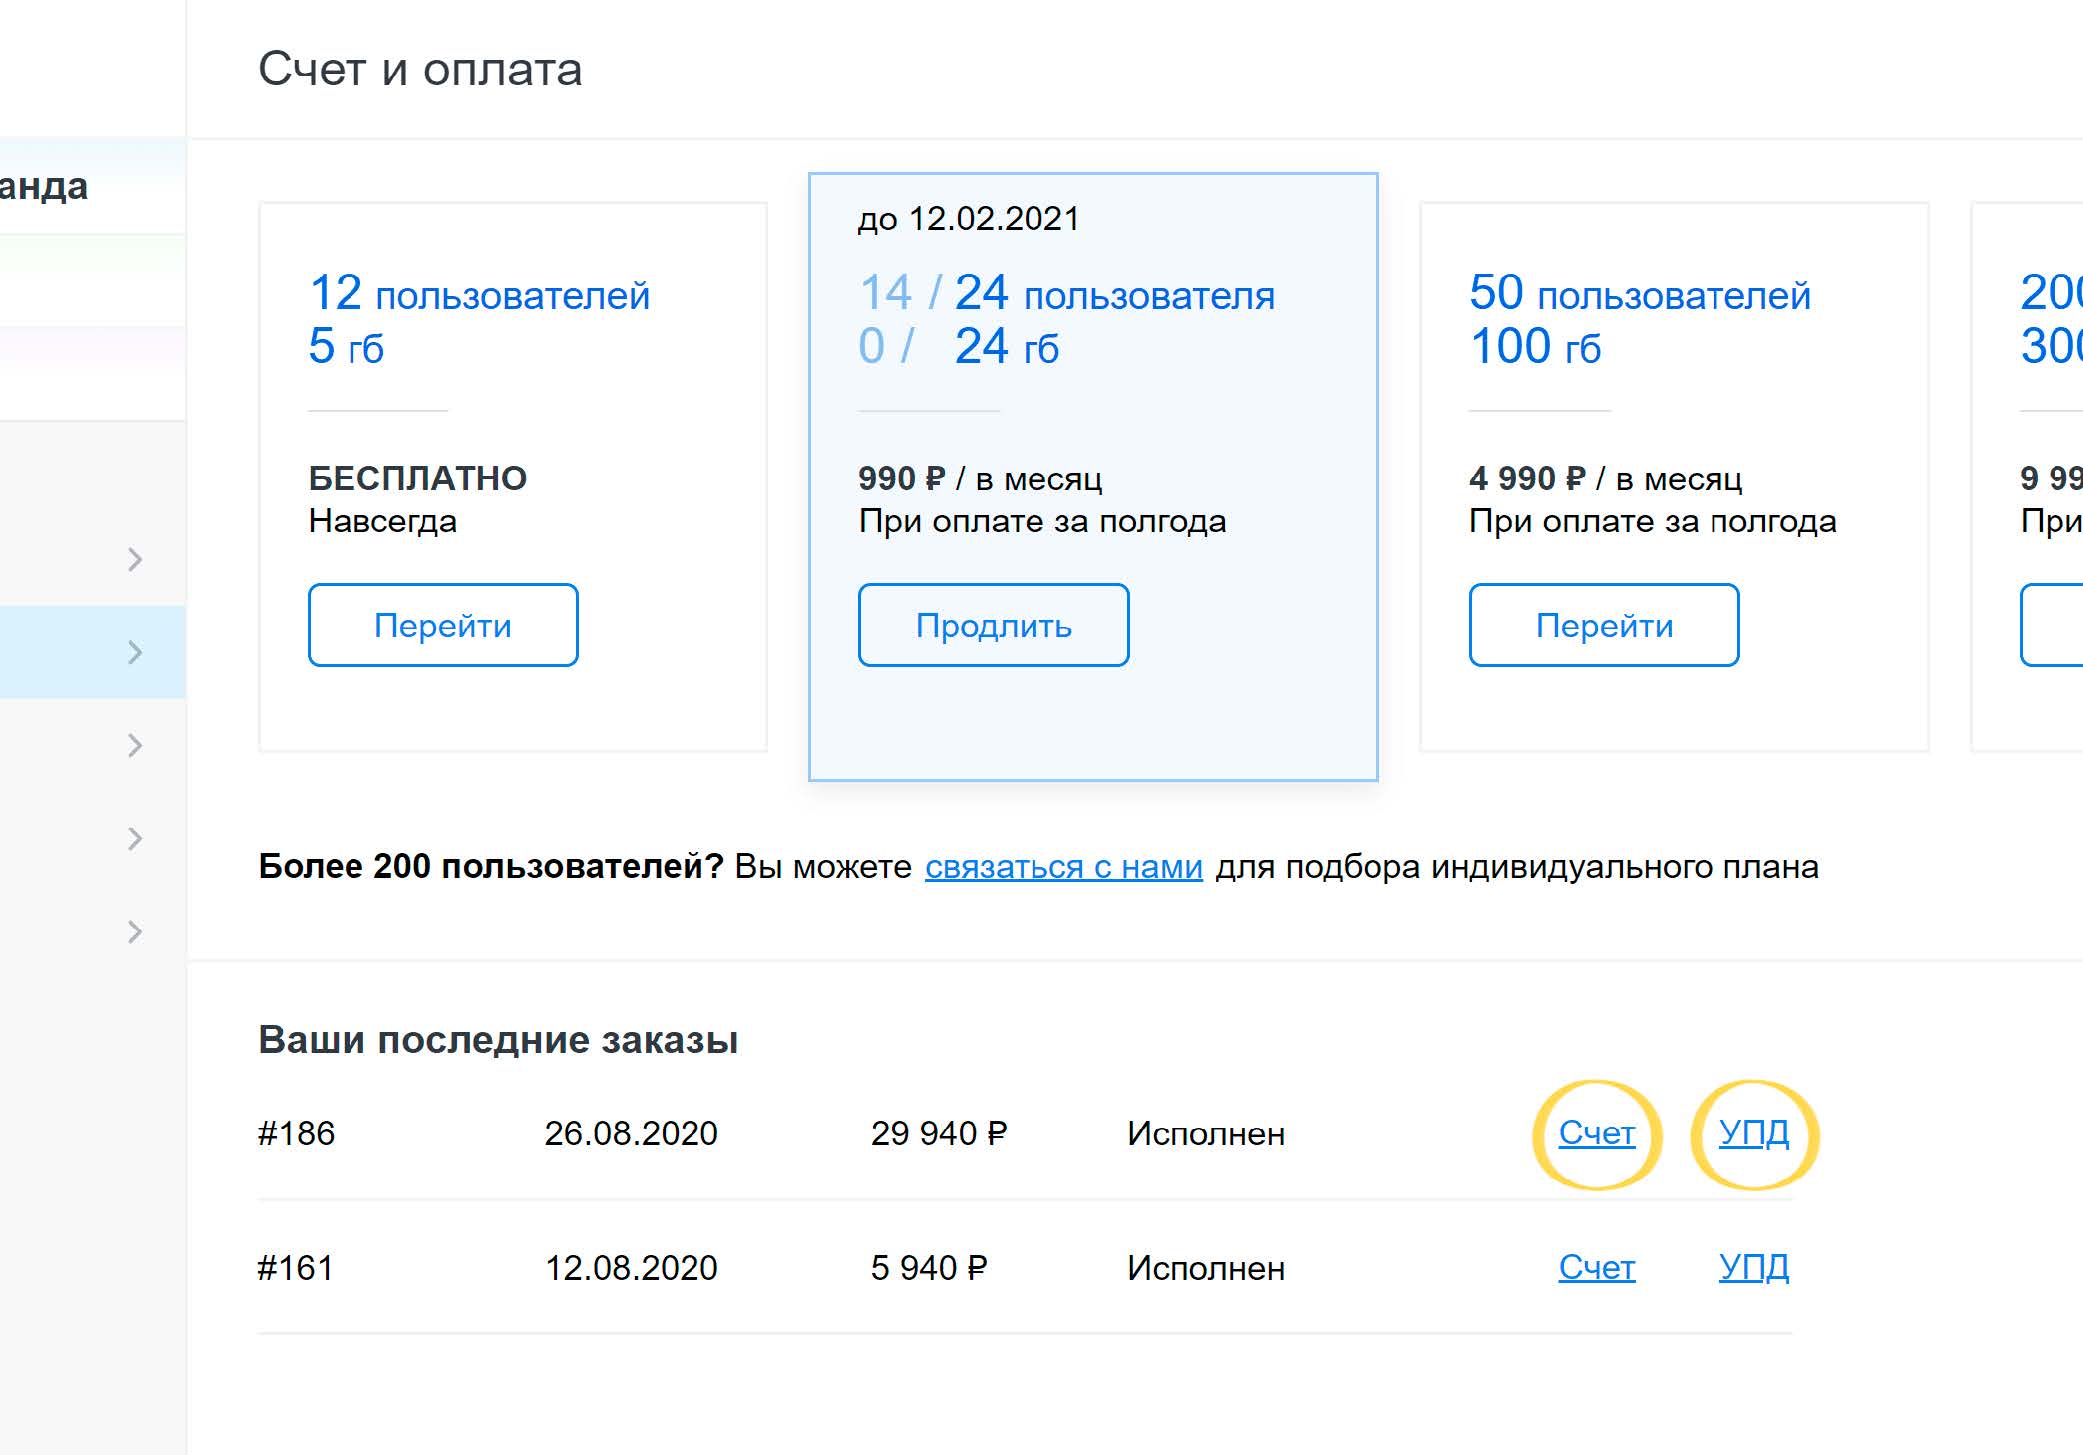The image size is (2083, 1455).
Task: Expand the bottommost sidebar chevron arrow
Action: [135, 931]
